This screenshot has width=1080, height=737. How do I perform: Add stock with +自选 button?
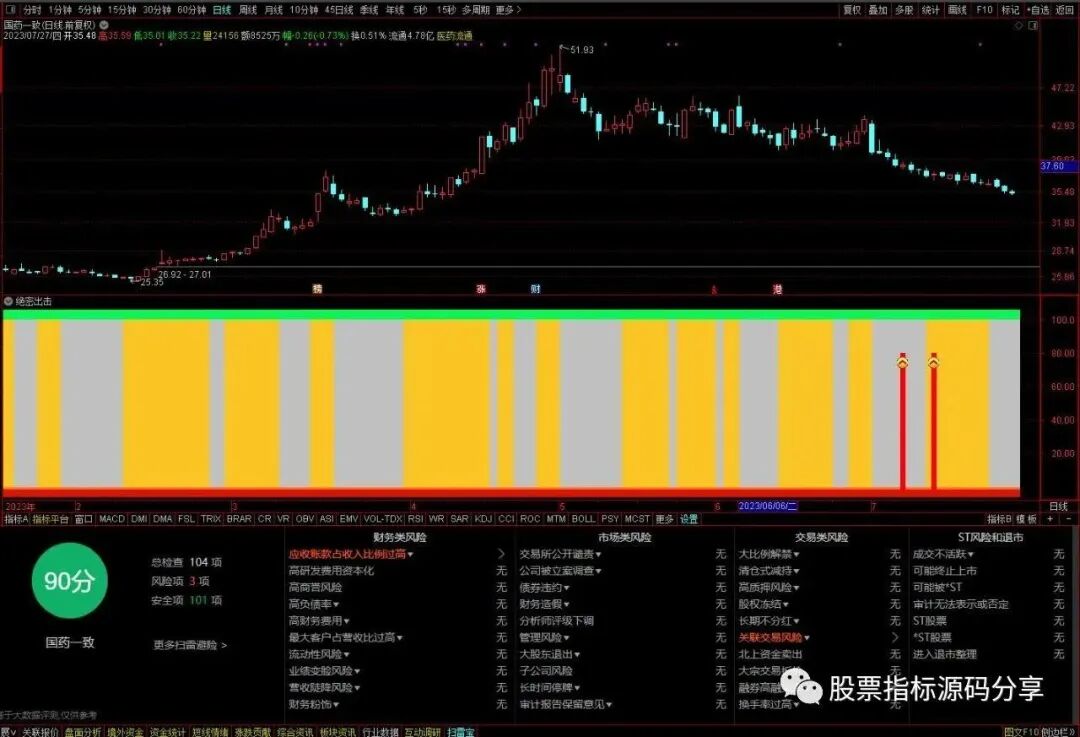click(1038, 10)
